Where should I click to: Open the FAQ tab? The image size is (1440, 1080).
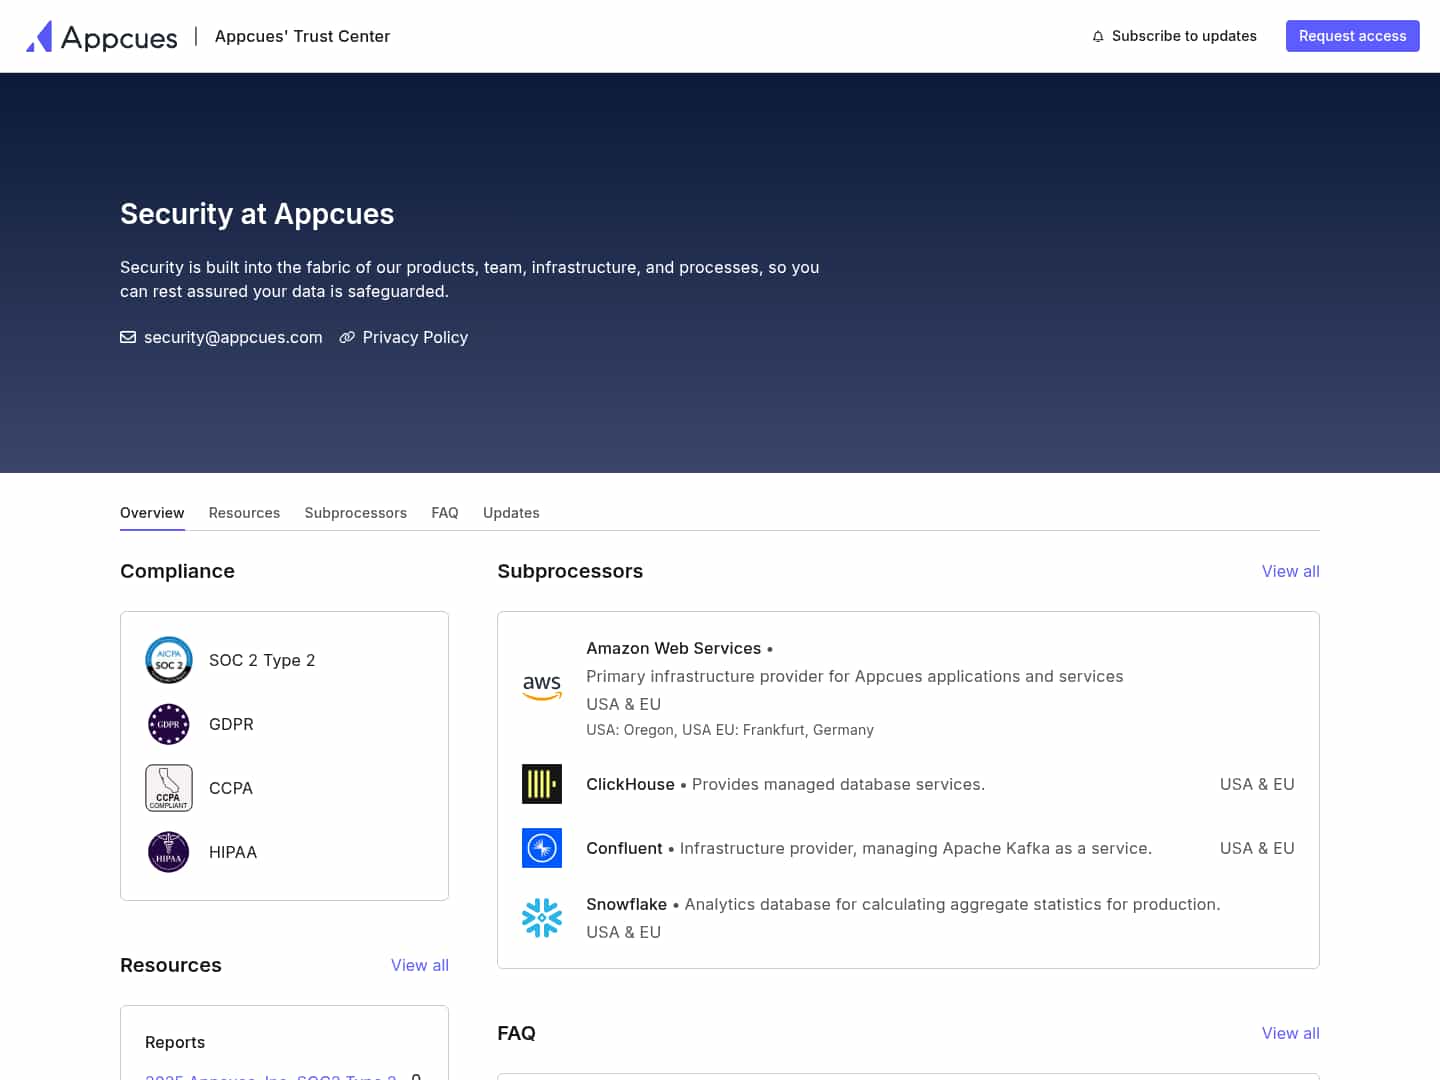[445, 513]
